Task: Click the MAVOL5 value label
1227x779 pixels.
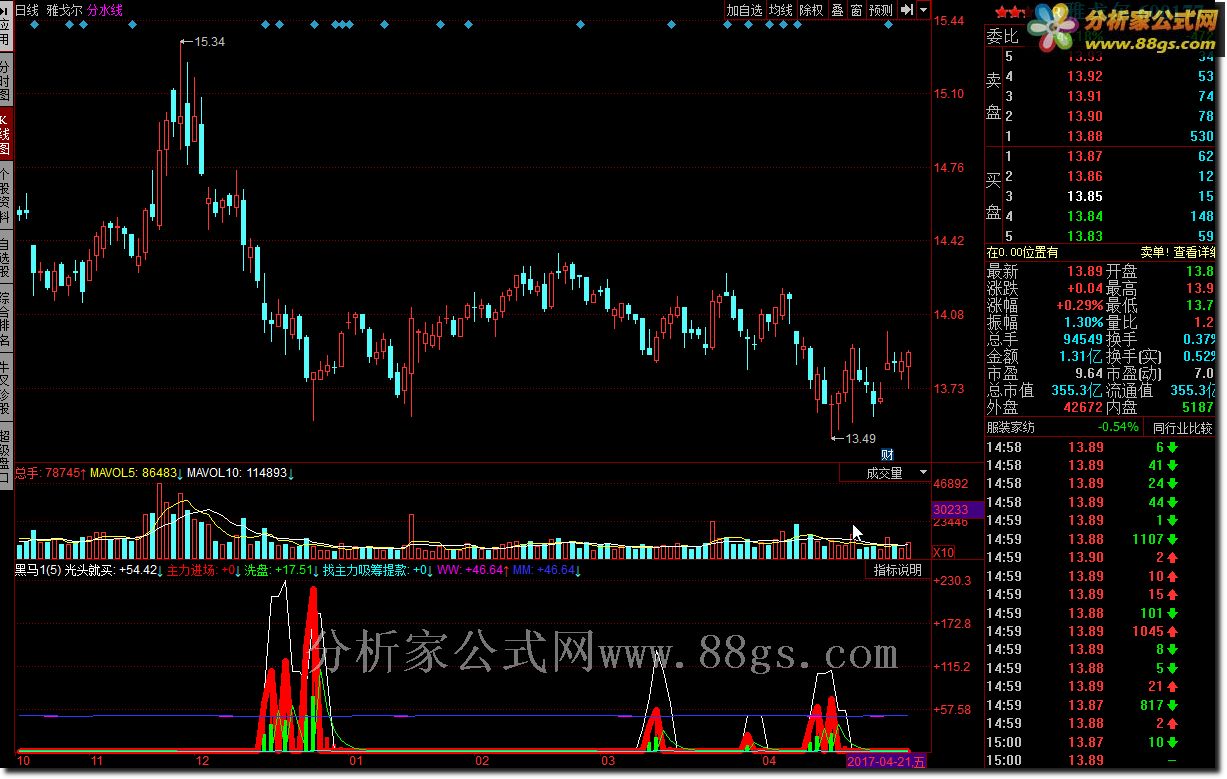Action: 135,473
